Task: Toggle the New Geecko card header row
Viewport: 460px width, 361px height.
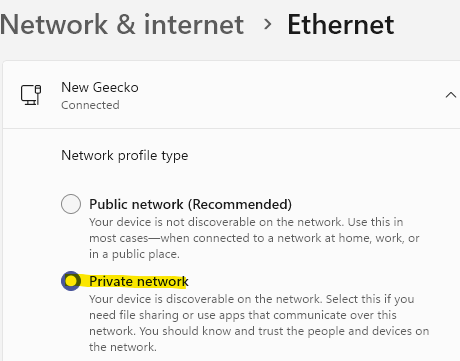Action: pyautogui.click(x=232, y=95)
